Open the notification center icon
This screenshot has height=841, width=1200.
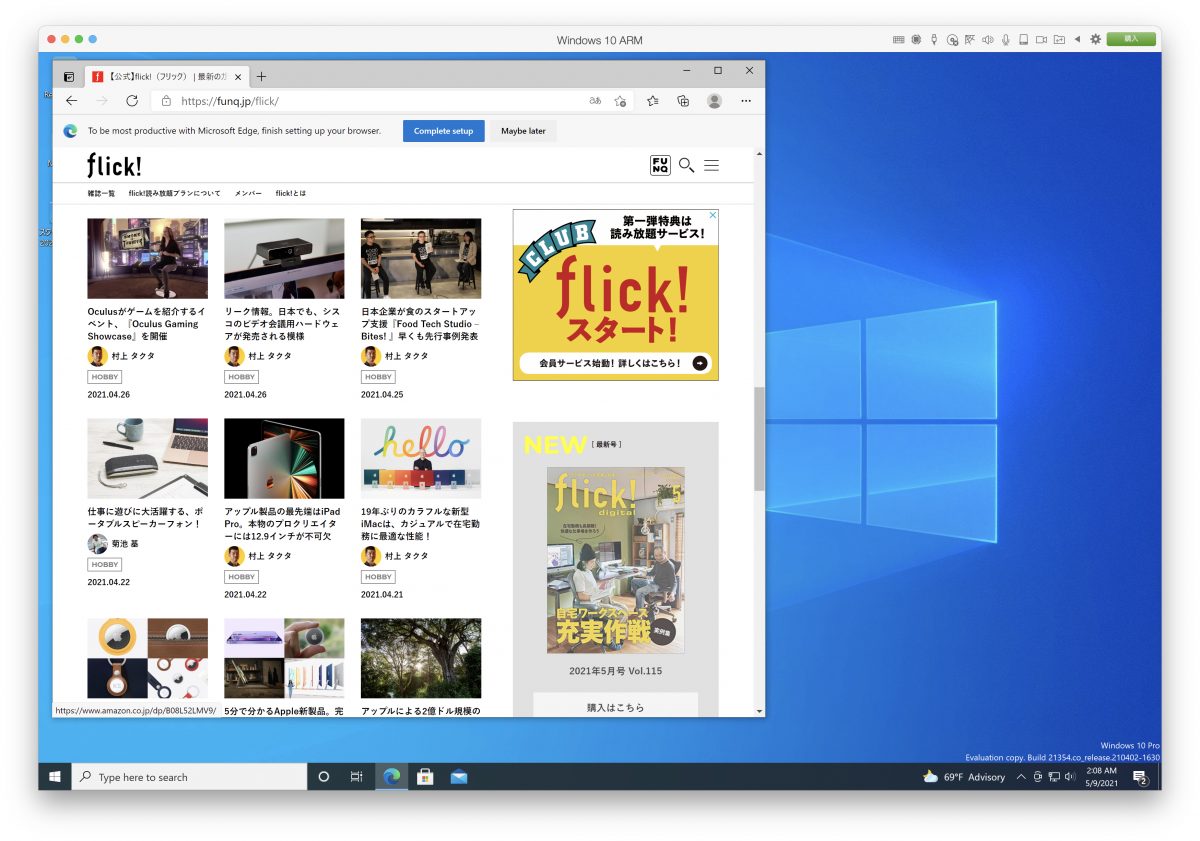pyautogui.click(x=1139, y=777)
